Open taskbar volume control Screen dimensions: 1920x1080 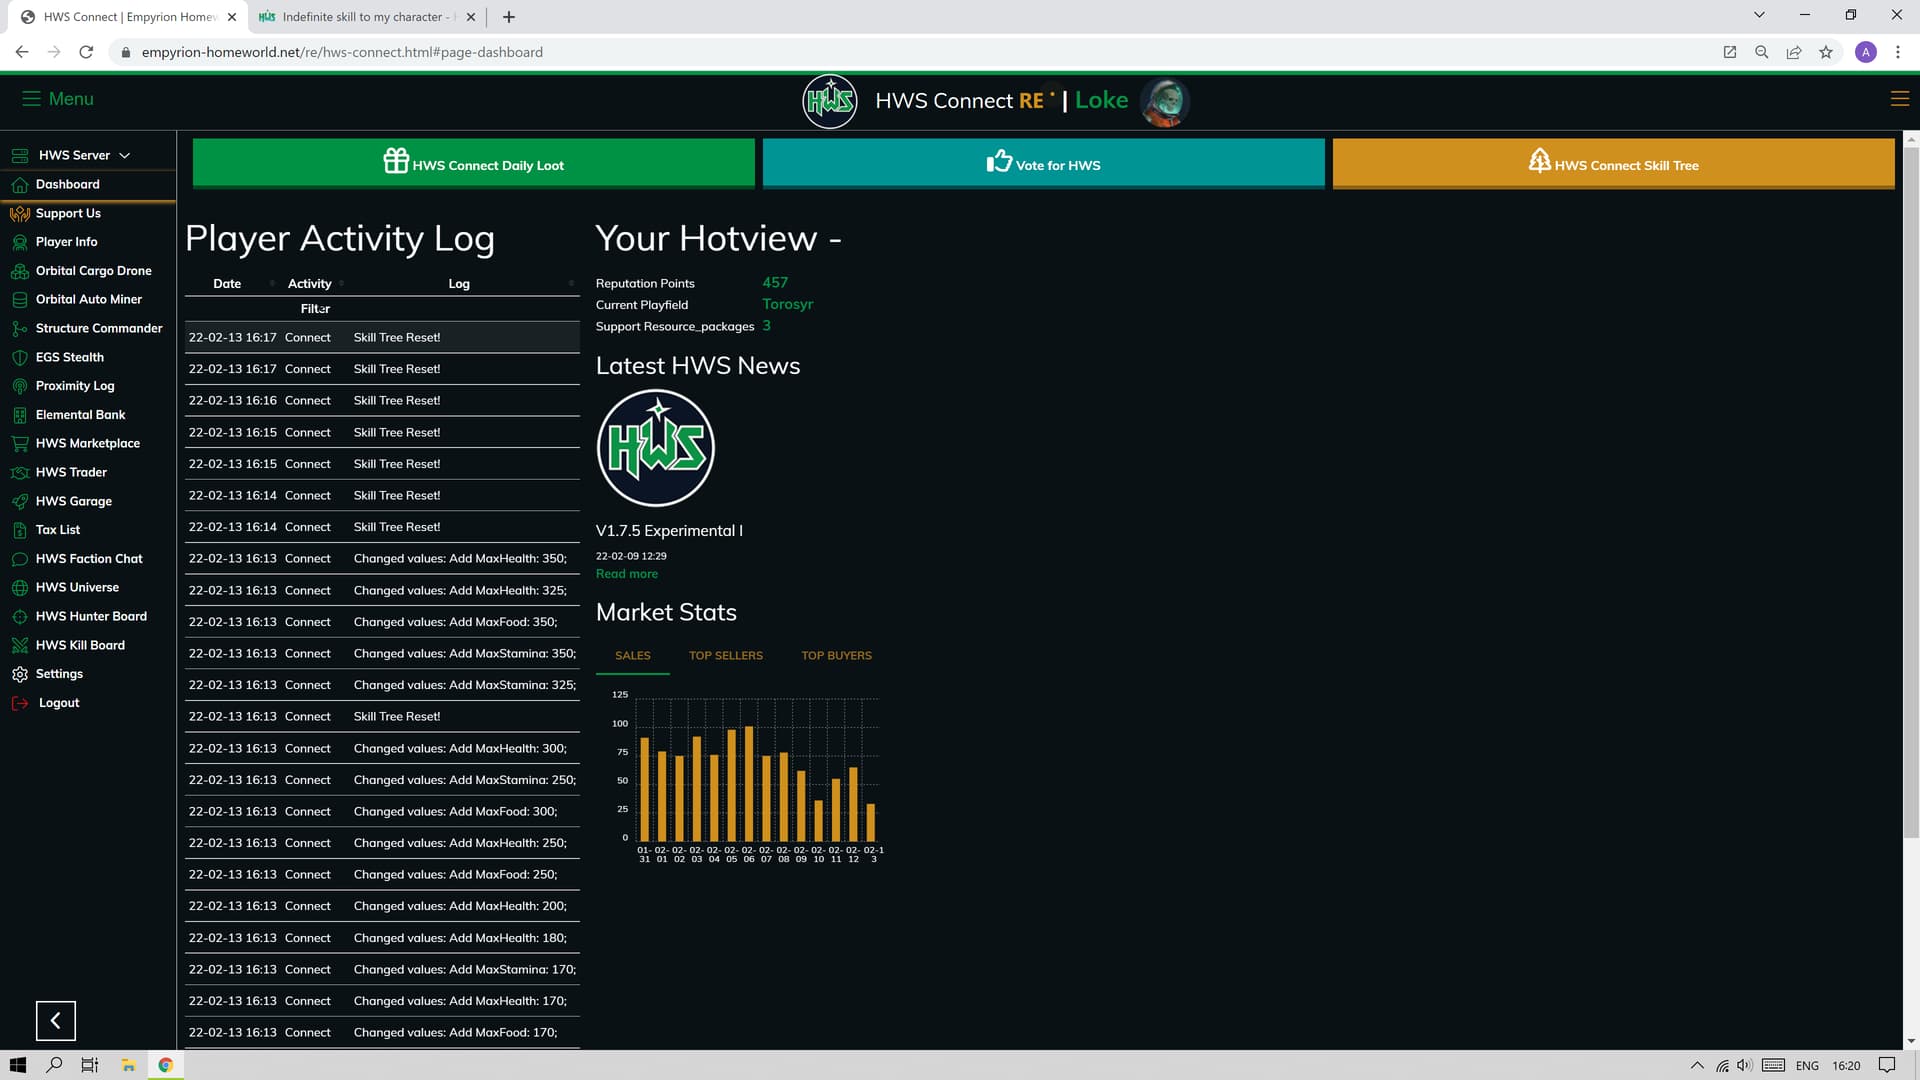(1745, 1065)
